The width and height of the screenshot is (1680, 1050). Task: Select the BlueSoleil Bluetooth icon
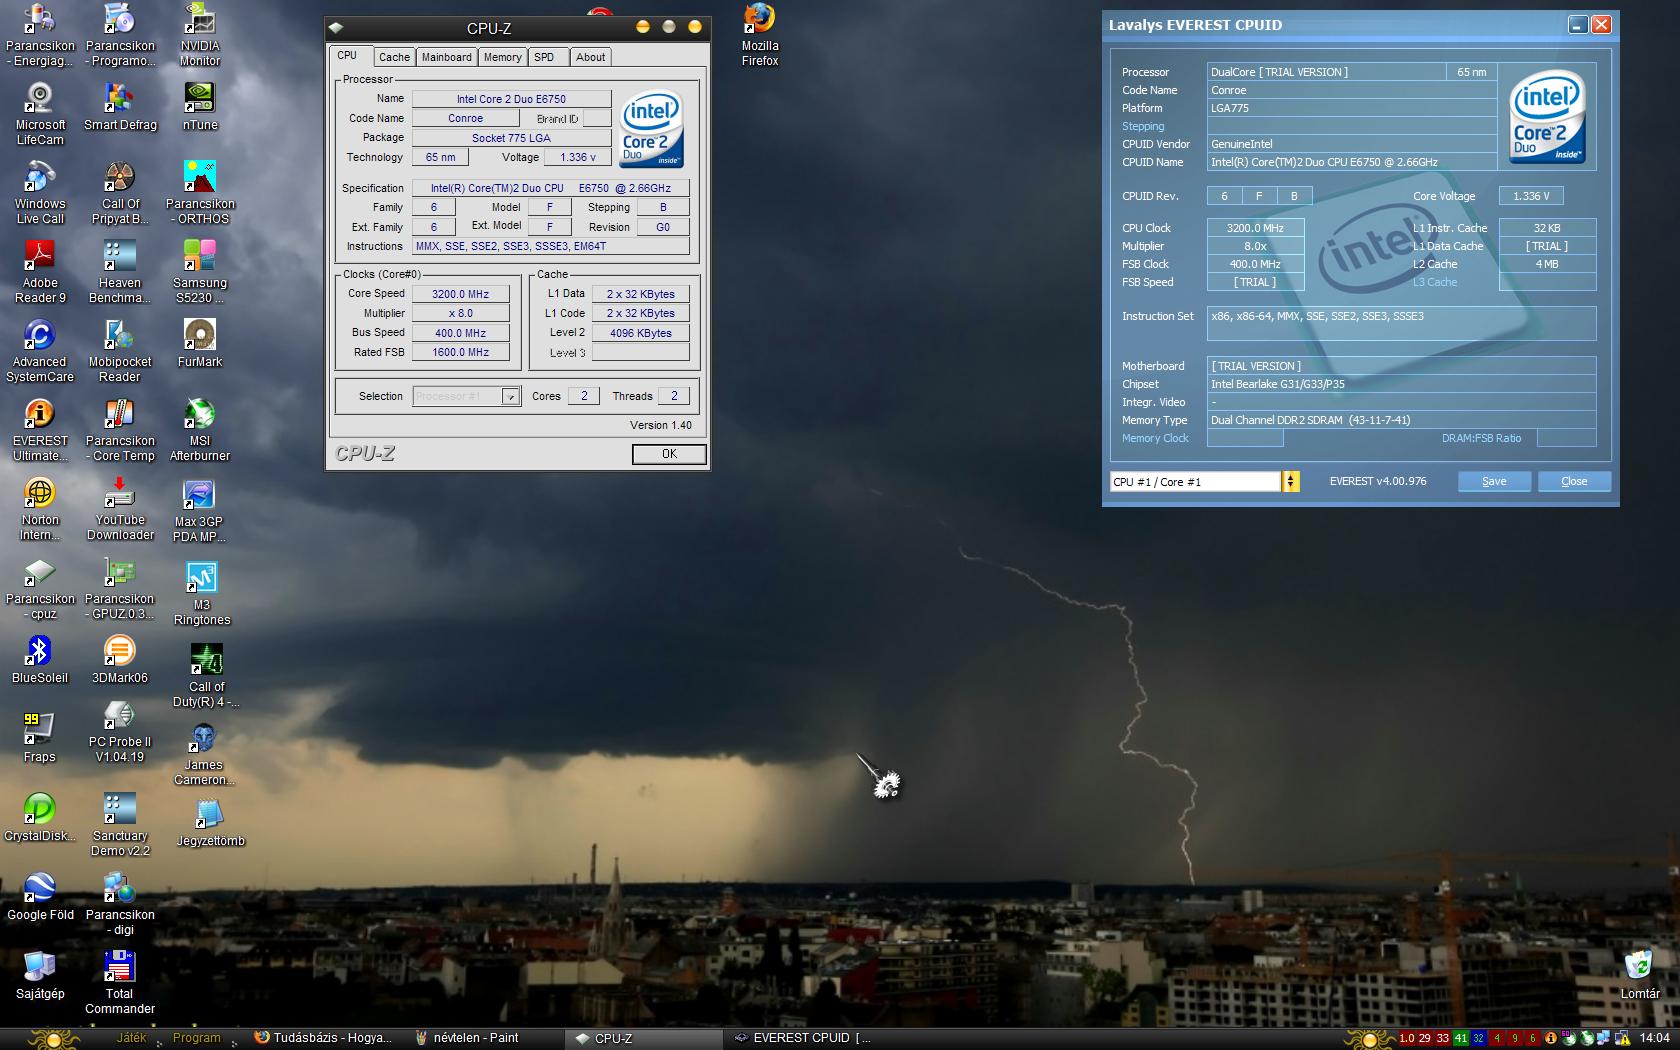40,659
